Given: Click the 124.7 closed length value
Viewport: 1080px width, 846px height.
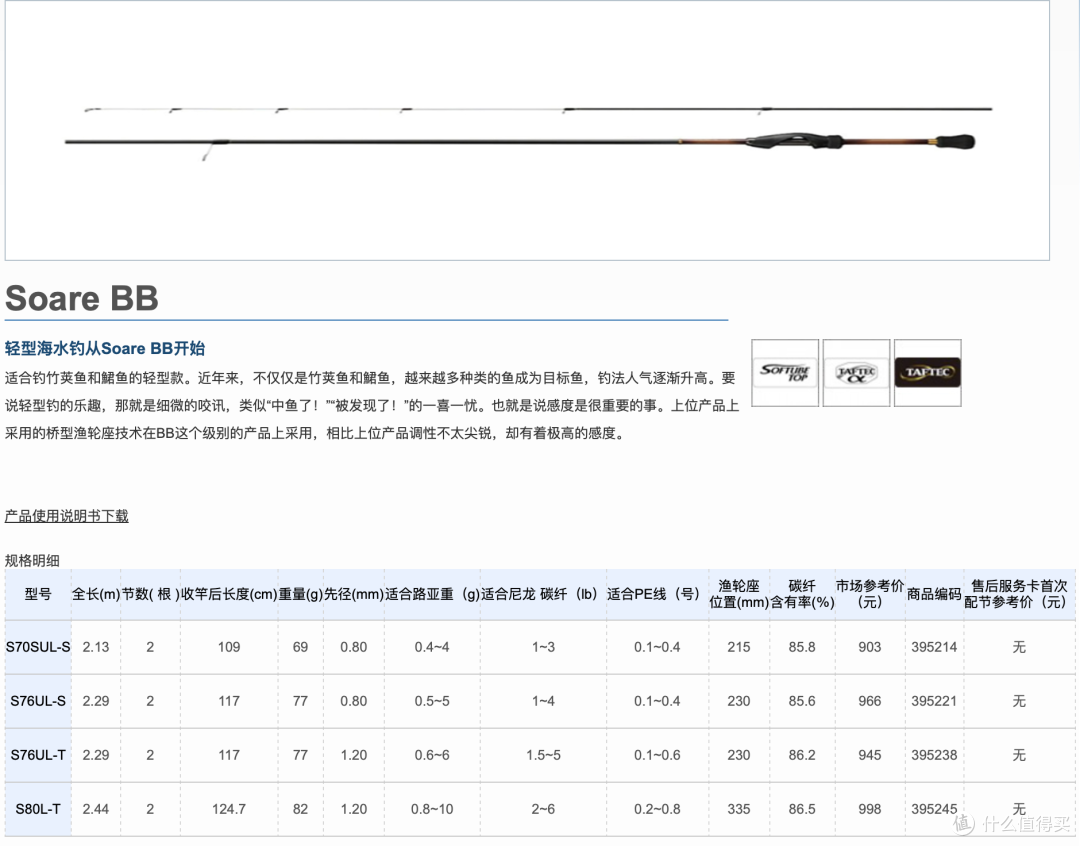Looking at the screenshot, I should pyautogui.click(x=229, y=809).
